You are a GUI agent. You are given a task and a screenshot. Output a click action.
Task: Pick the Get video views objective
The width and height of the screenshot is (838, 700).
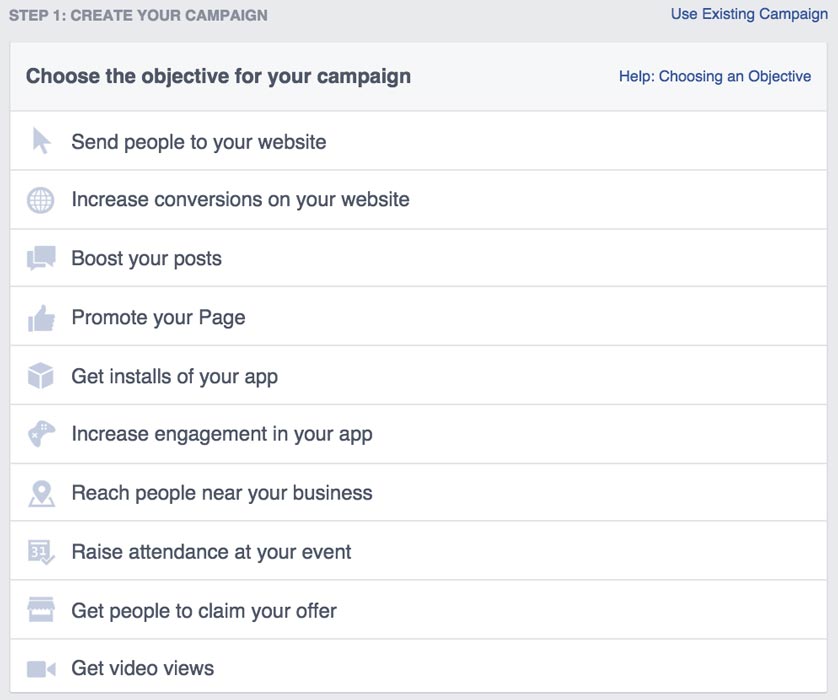143,668
